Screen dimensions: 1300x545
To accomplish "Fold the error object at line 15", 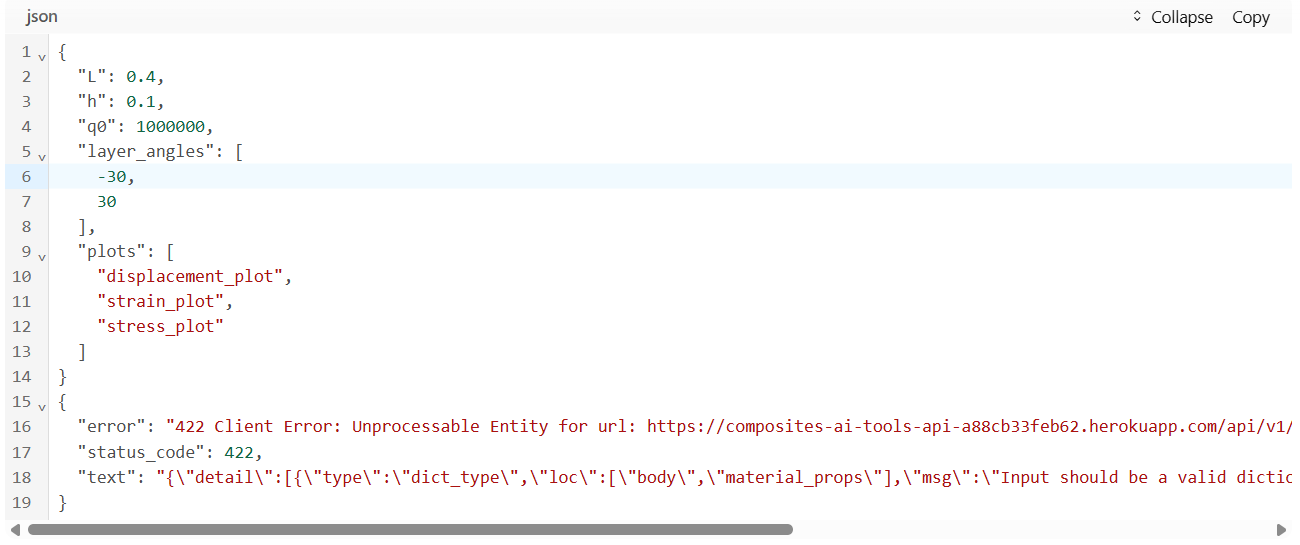I will coord(42,404).
